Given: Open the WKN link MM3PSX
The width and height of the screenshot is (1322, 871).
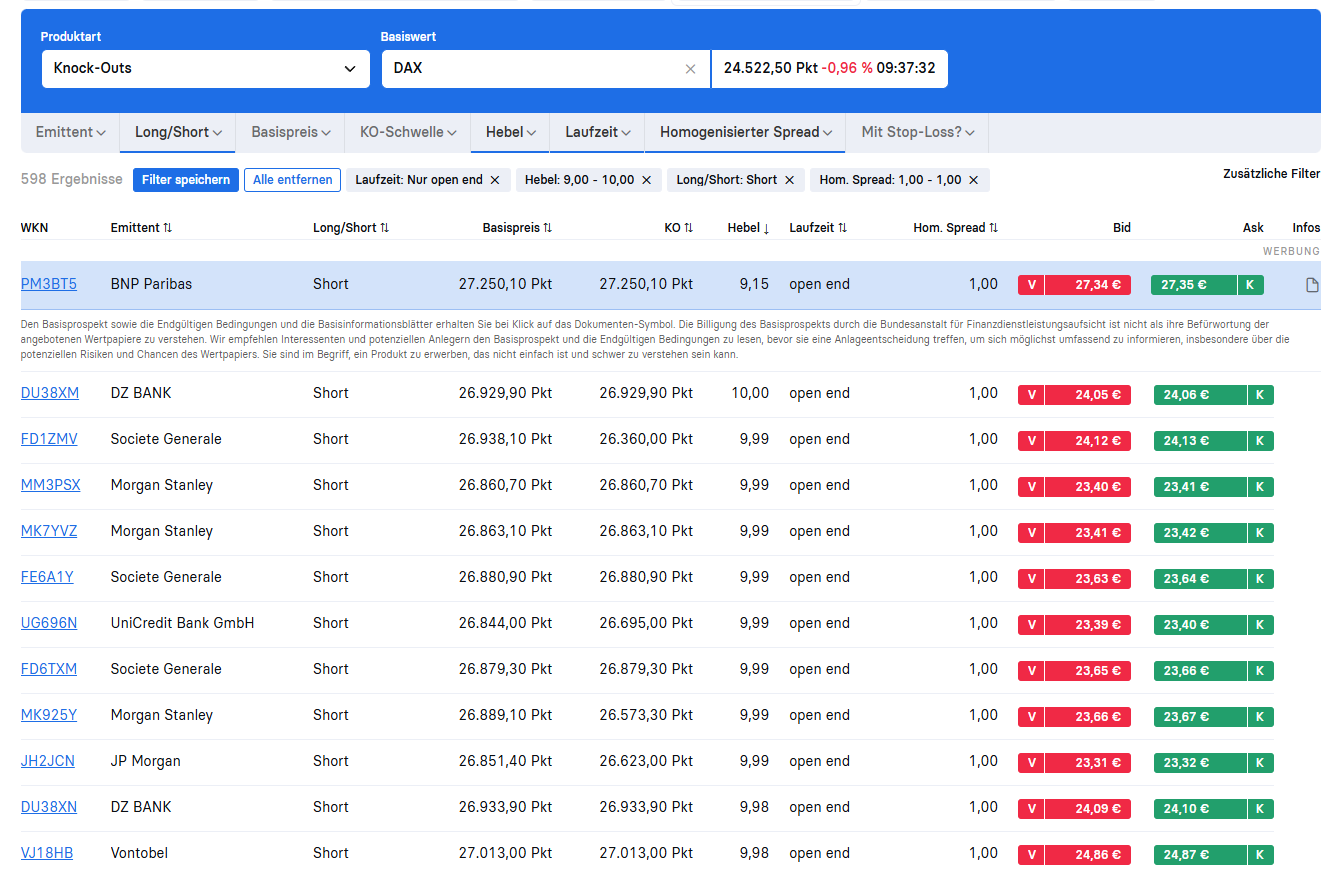Looking at the screenshot, I should pyautogui.click(x=51, y=485).
